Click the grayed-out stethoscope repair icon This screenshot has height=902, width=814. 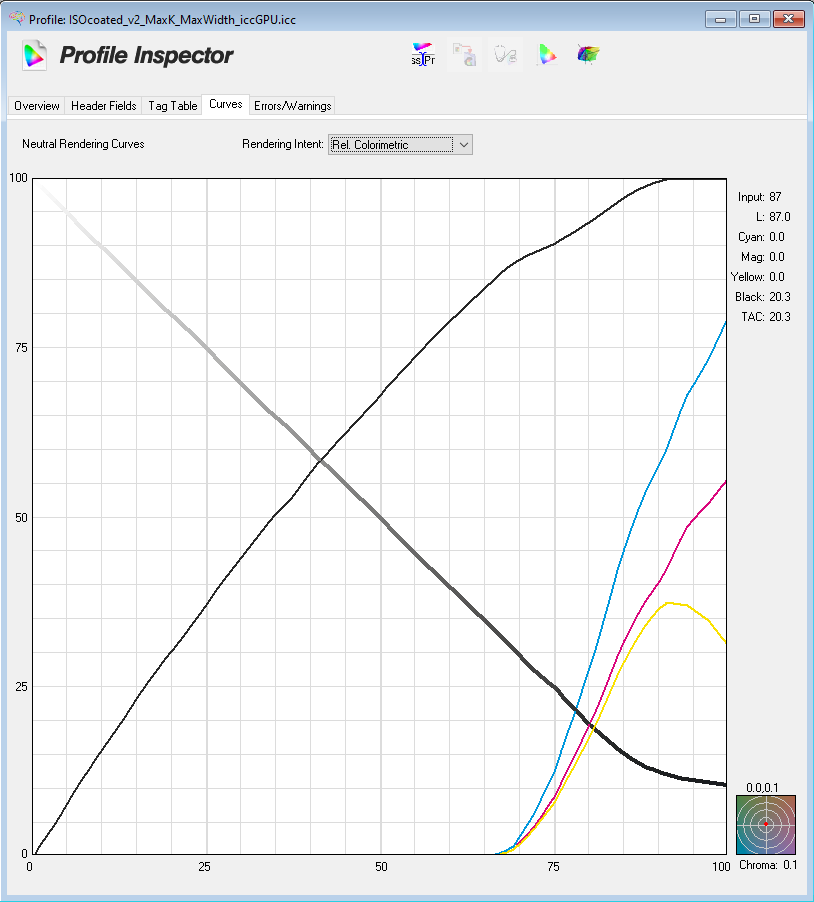click(505, 55)
